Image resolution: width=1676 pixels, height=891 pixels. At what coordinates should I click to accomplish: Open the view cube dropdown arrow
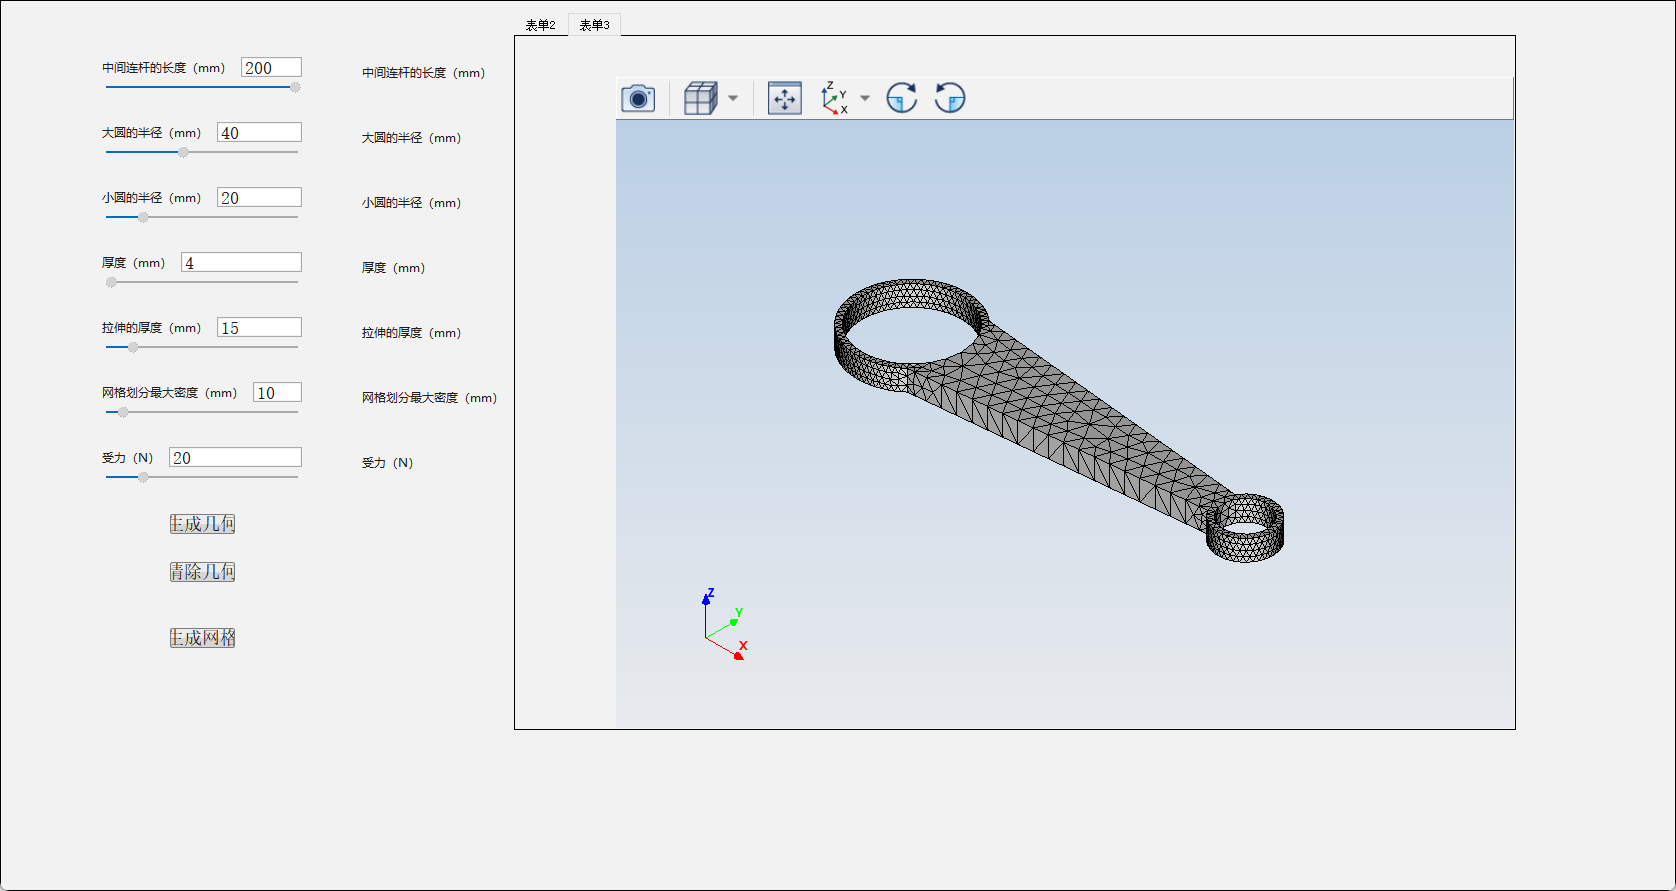point(733,98)
